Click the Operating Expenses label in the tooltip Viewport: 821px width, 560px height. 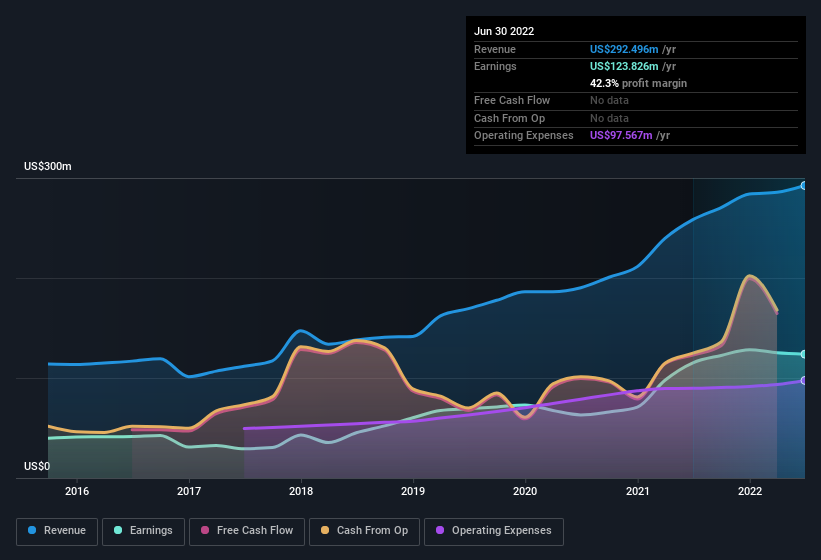[524, 136]
